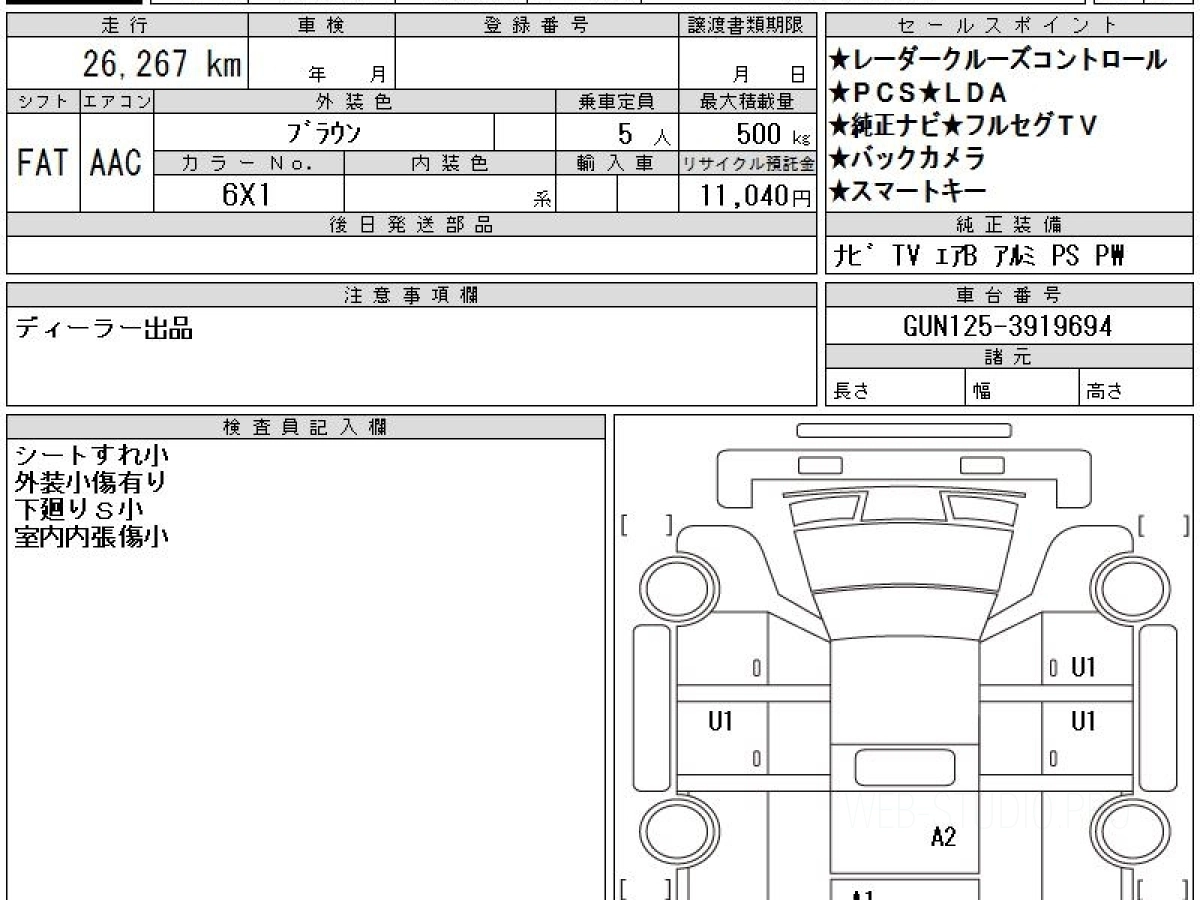Click the mileage value 26,267 km

[x=161, y=64]
